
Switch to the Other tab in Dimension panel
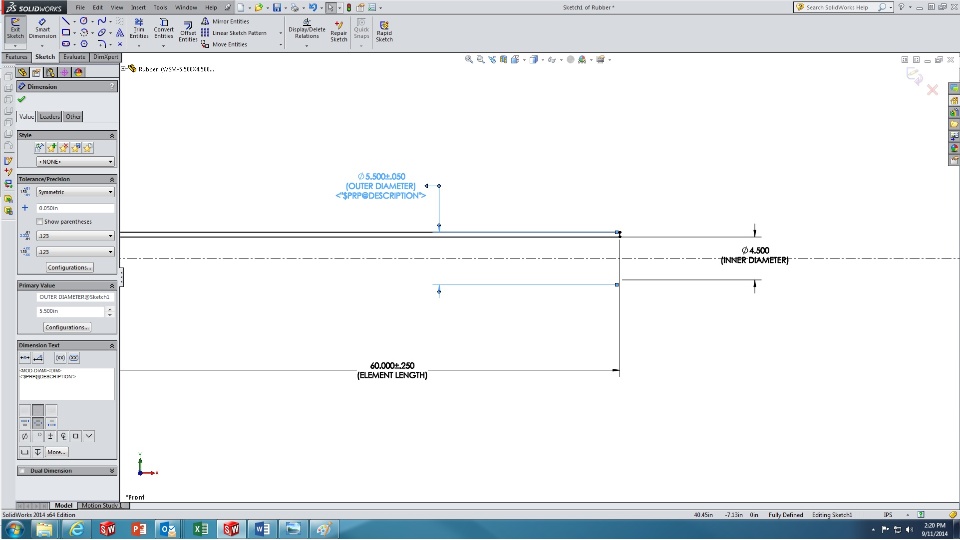tap(73, 116)
